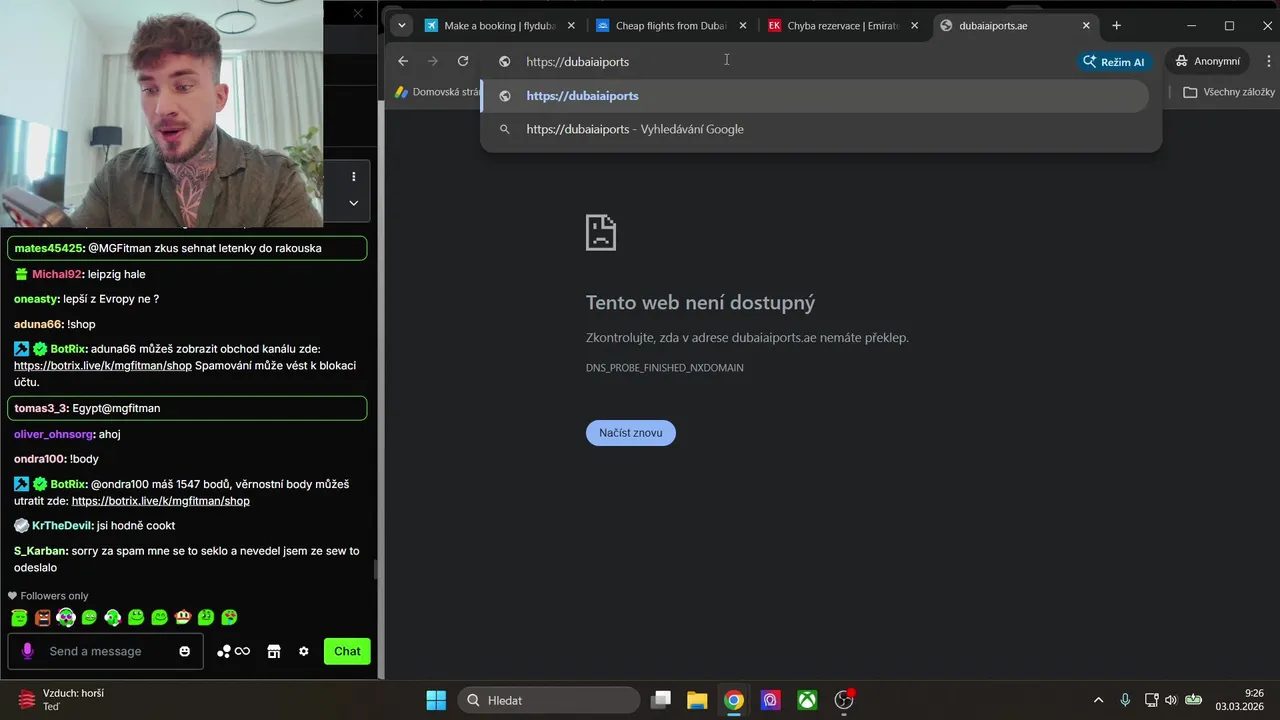Viewport: 1280px width, 720px height.
Task: Click the green Chat send button
Action: (347, 651)
